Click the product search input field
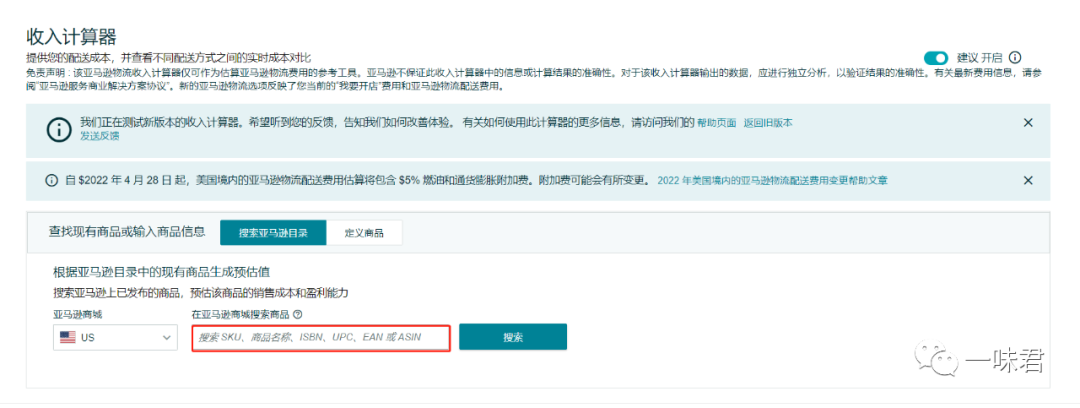Image resolution: width=1080 pixels, height=408 pixels. pos(321,338)
